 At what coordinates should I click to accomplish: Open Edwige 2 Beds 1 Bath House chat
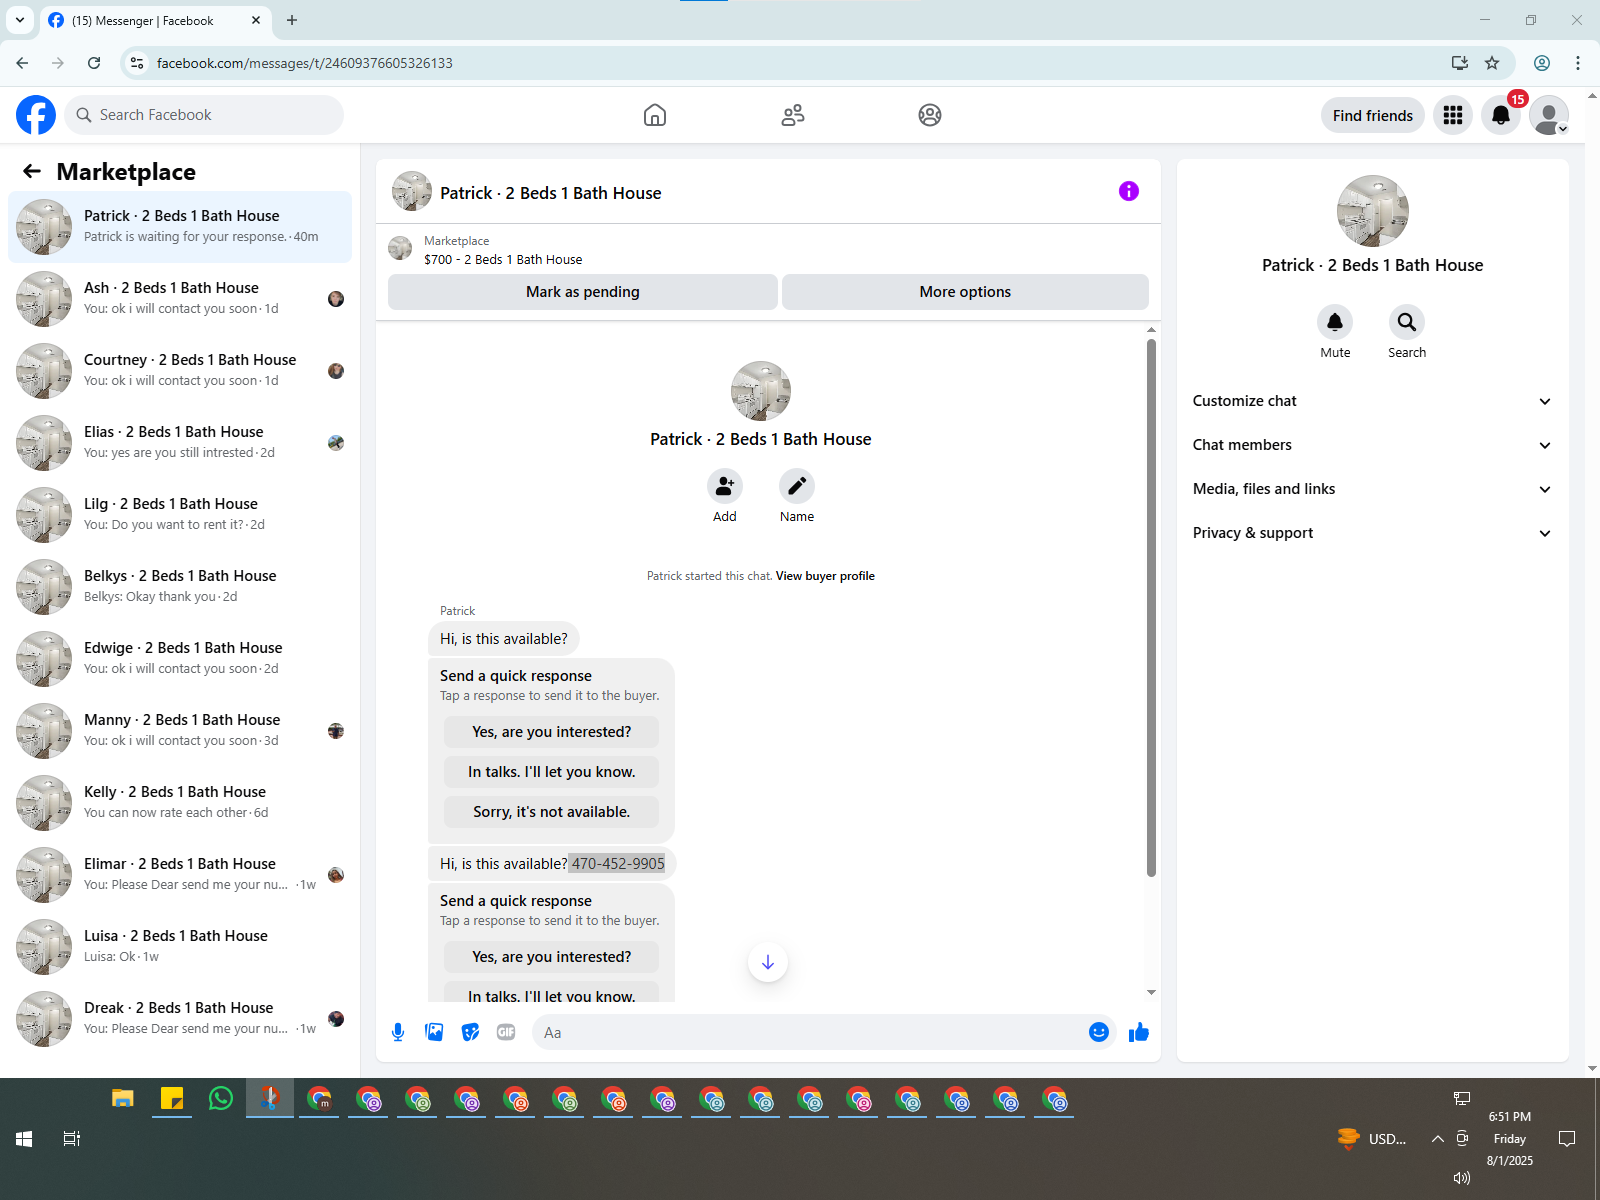coord(180,659)
